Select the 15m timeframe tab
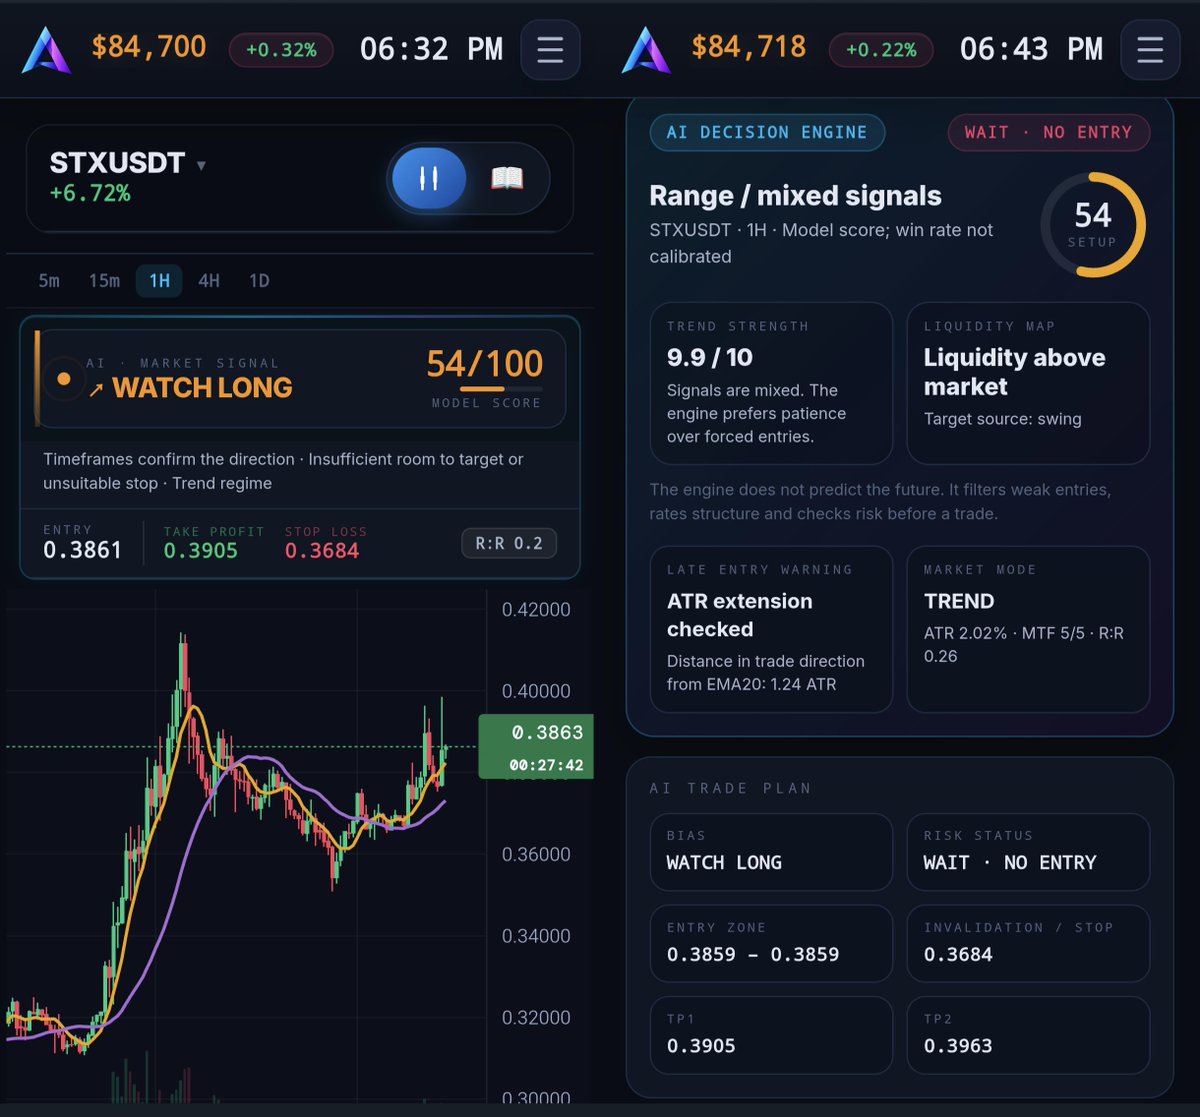1200x1117 pixels. tap(104, 281)
